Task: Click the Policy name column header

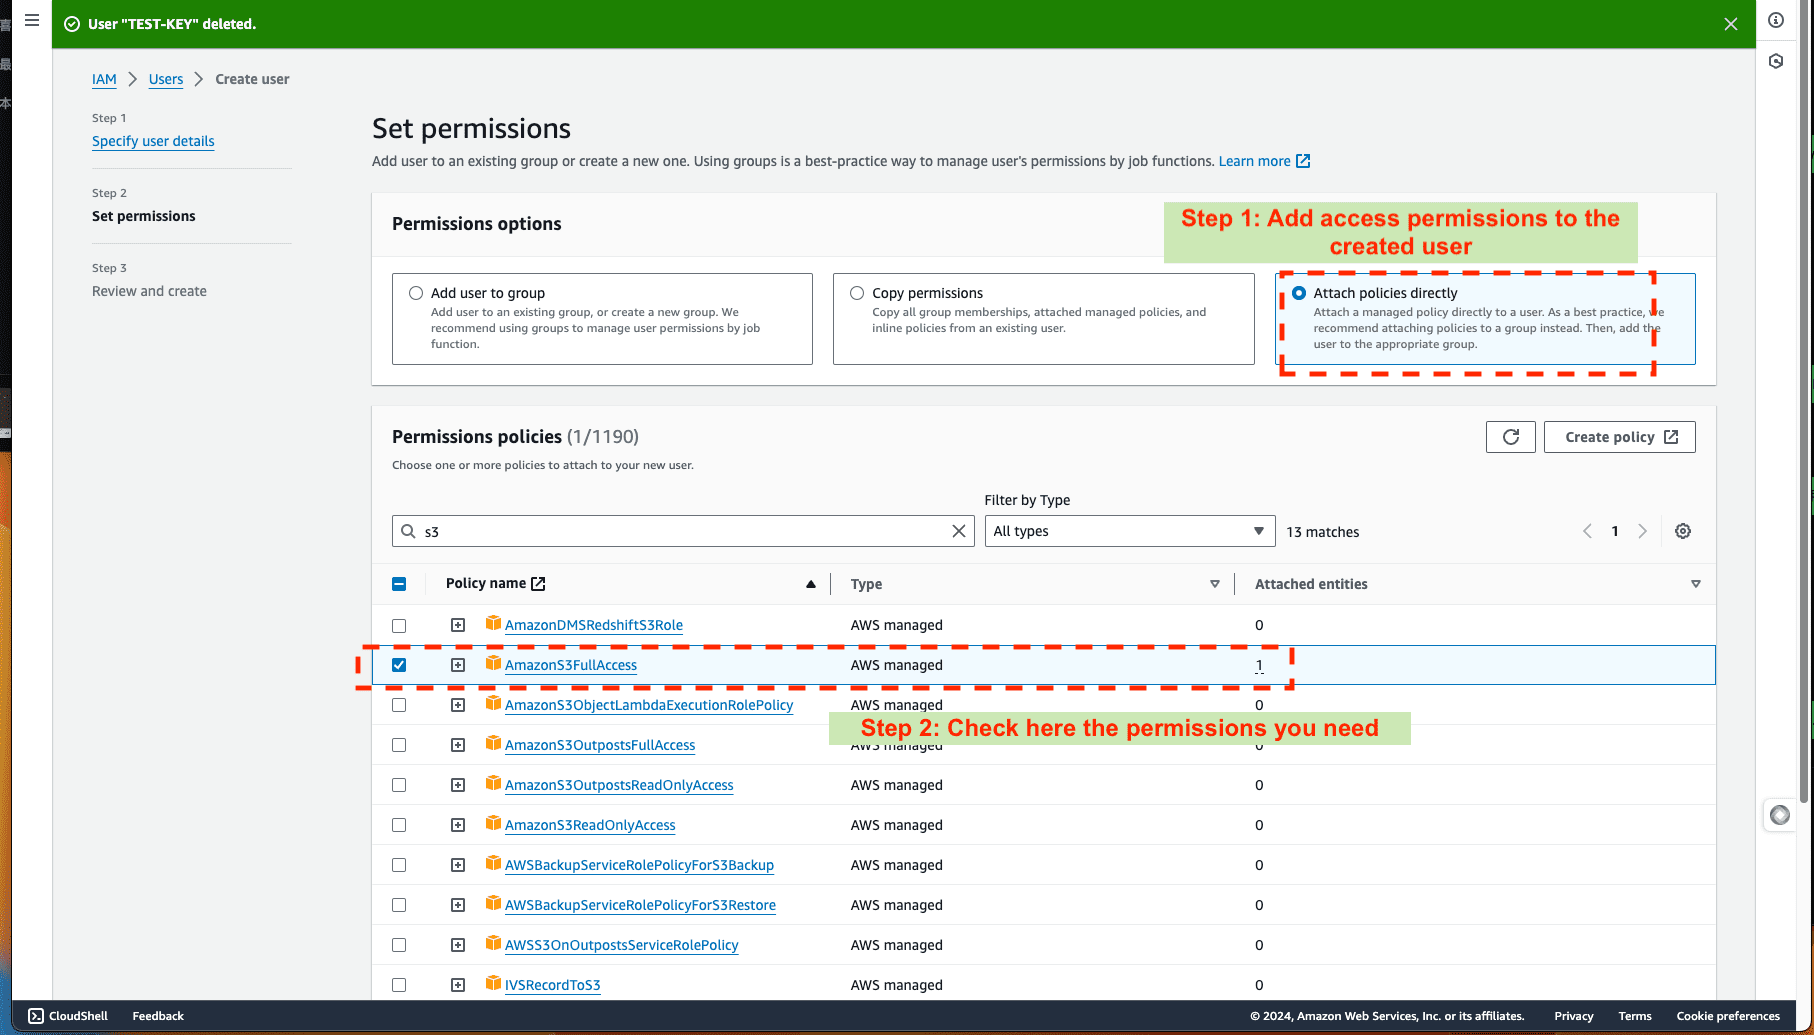Action: [486, 584]
